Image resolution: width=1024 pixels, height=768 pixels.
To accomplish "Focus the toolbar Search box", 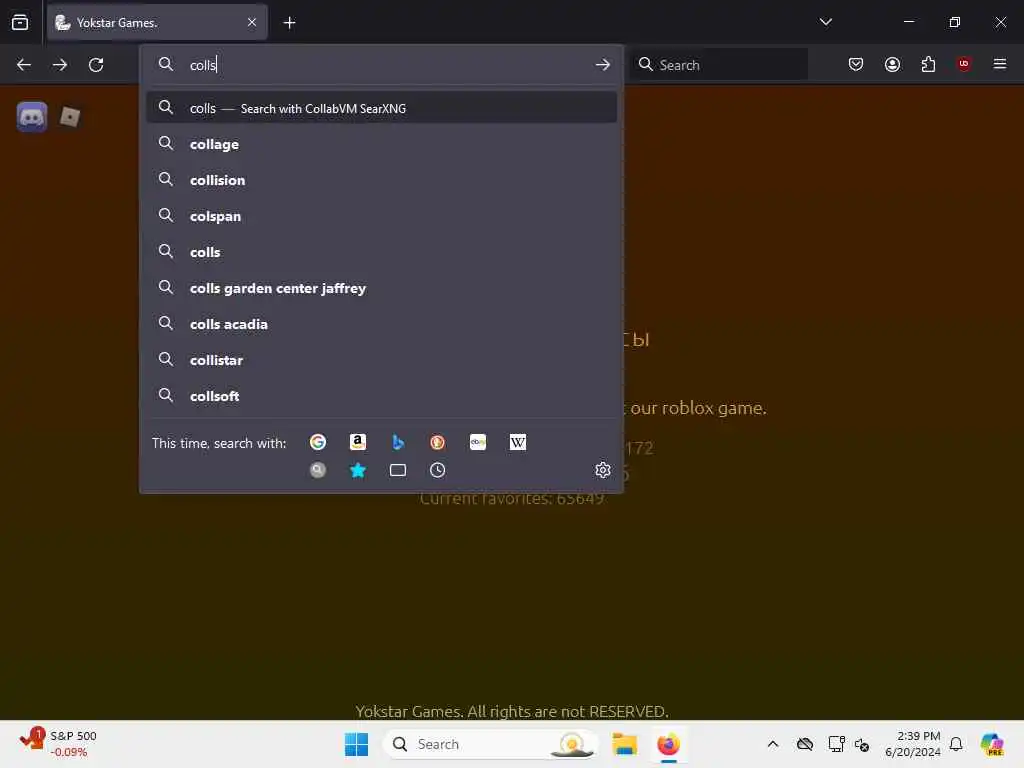I will [719, 65].
